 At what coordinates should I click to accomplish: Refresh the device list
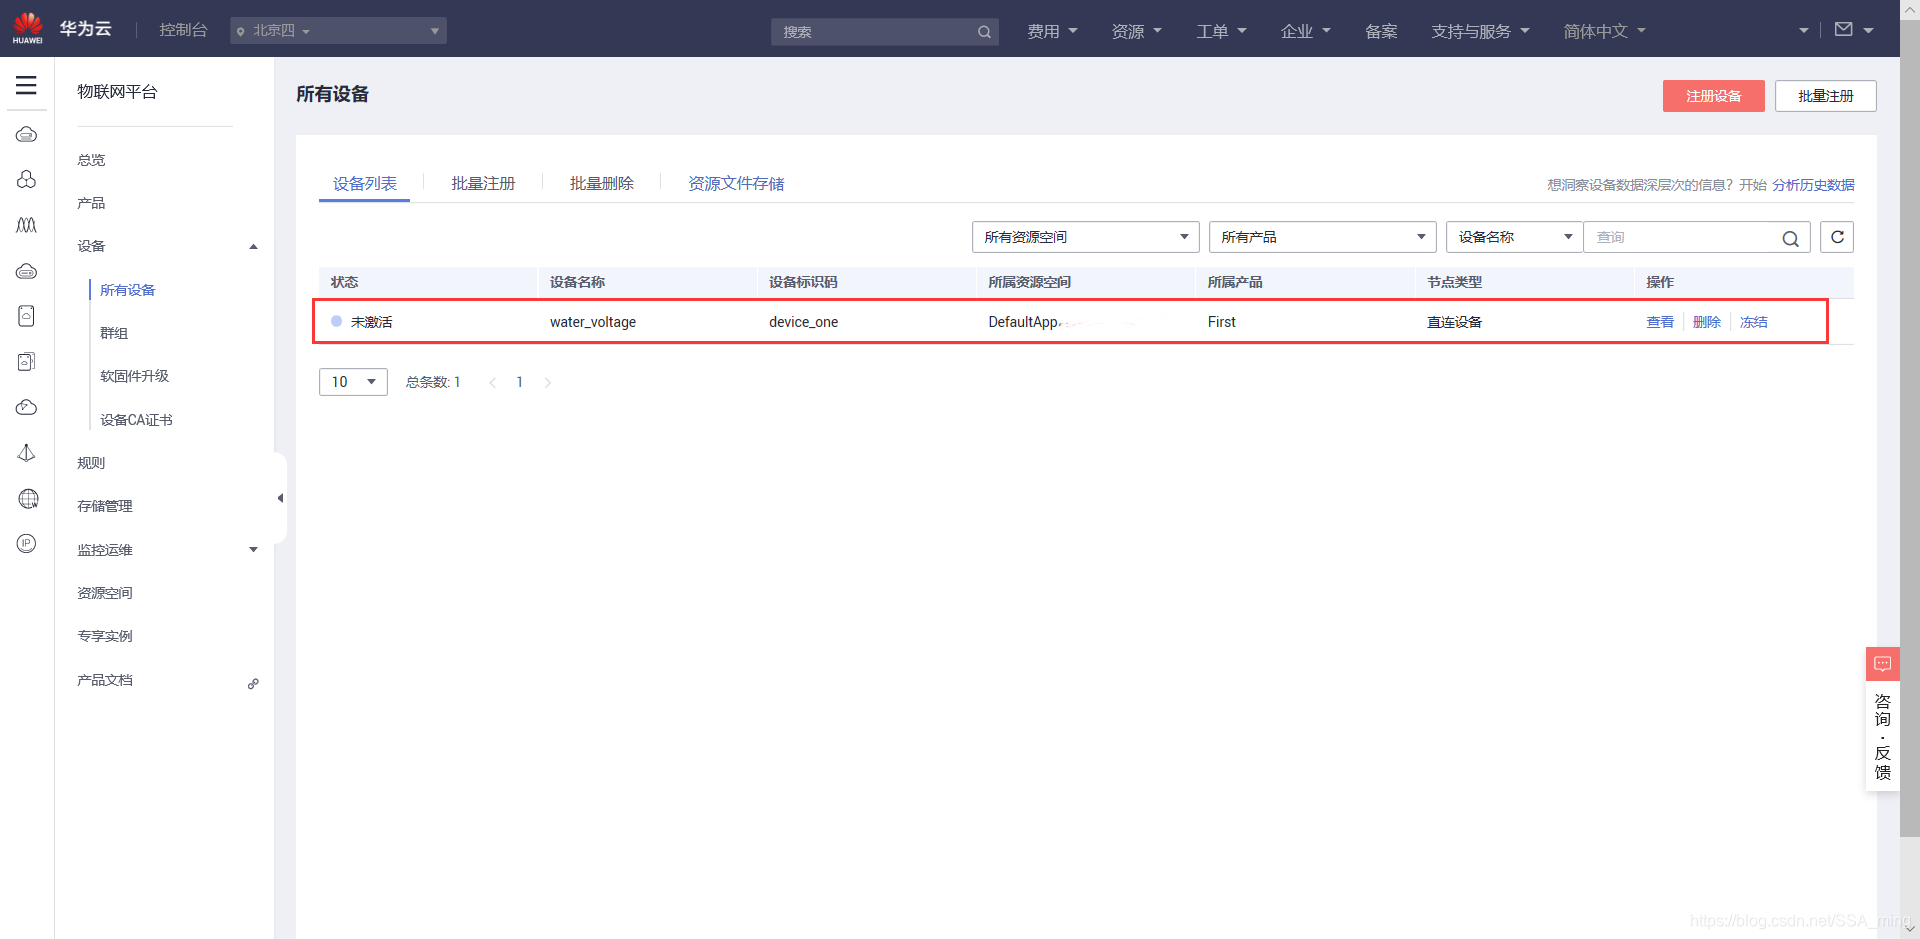[x=1837, y=237]
